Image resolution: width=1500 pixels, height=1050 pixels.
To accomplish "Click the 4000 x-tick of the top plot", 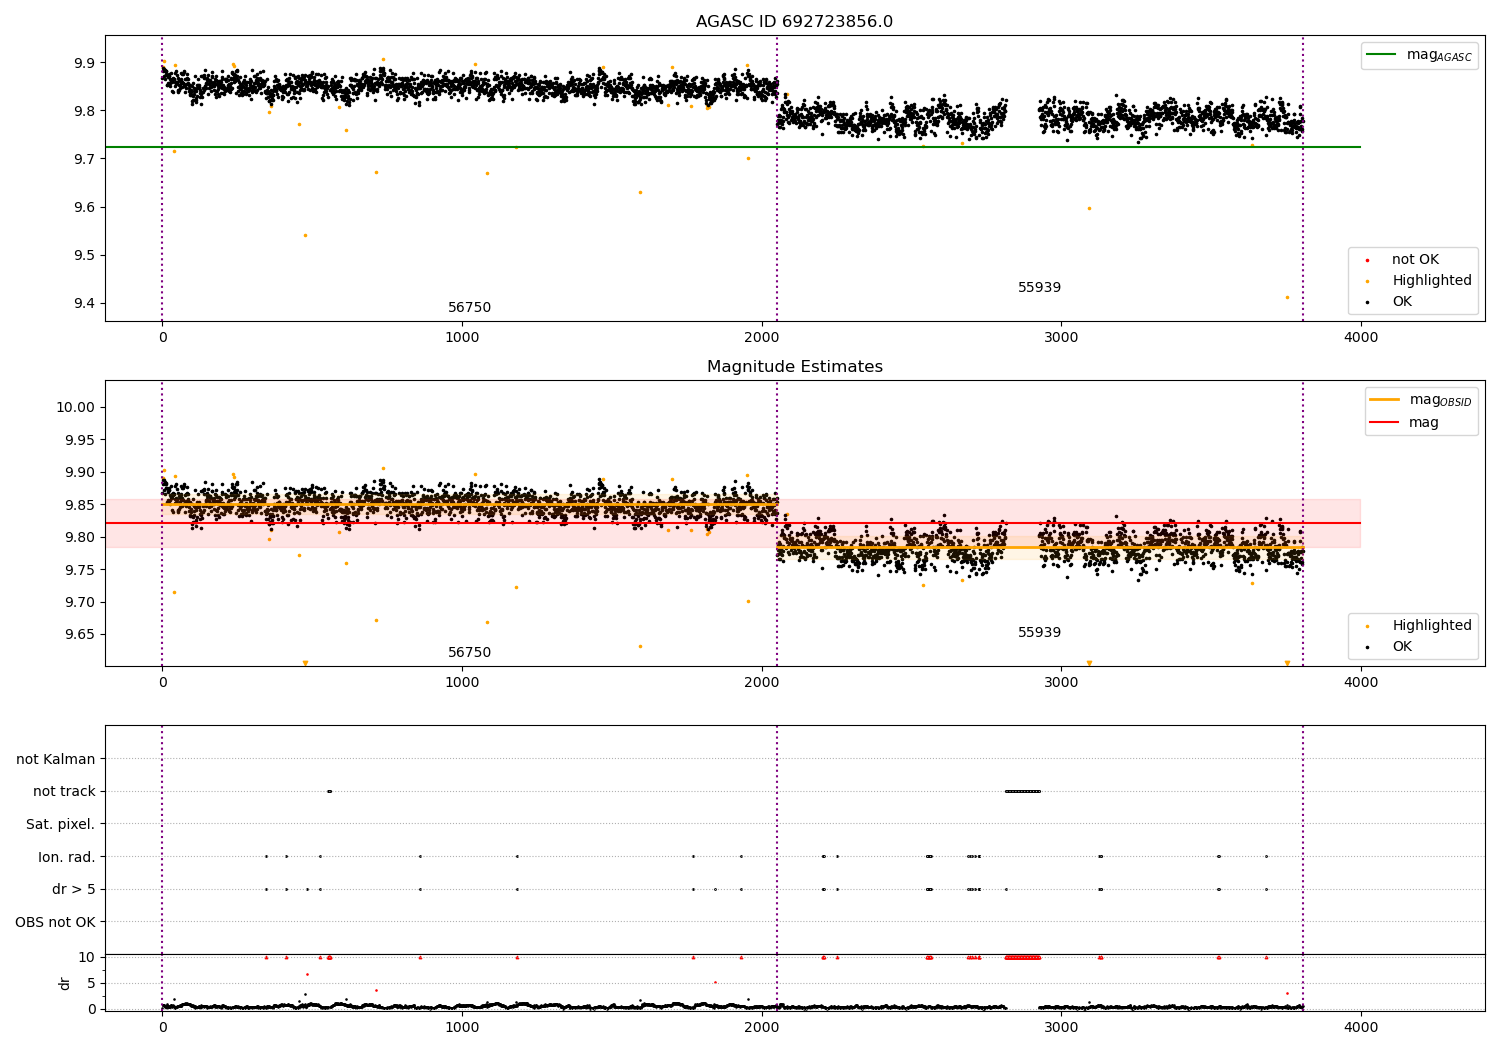I will 1361,338.
